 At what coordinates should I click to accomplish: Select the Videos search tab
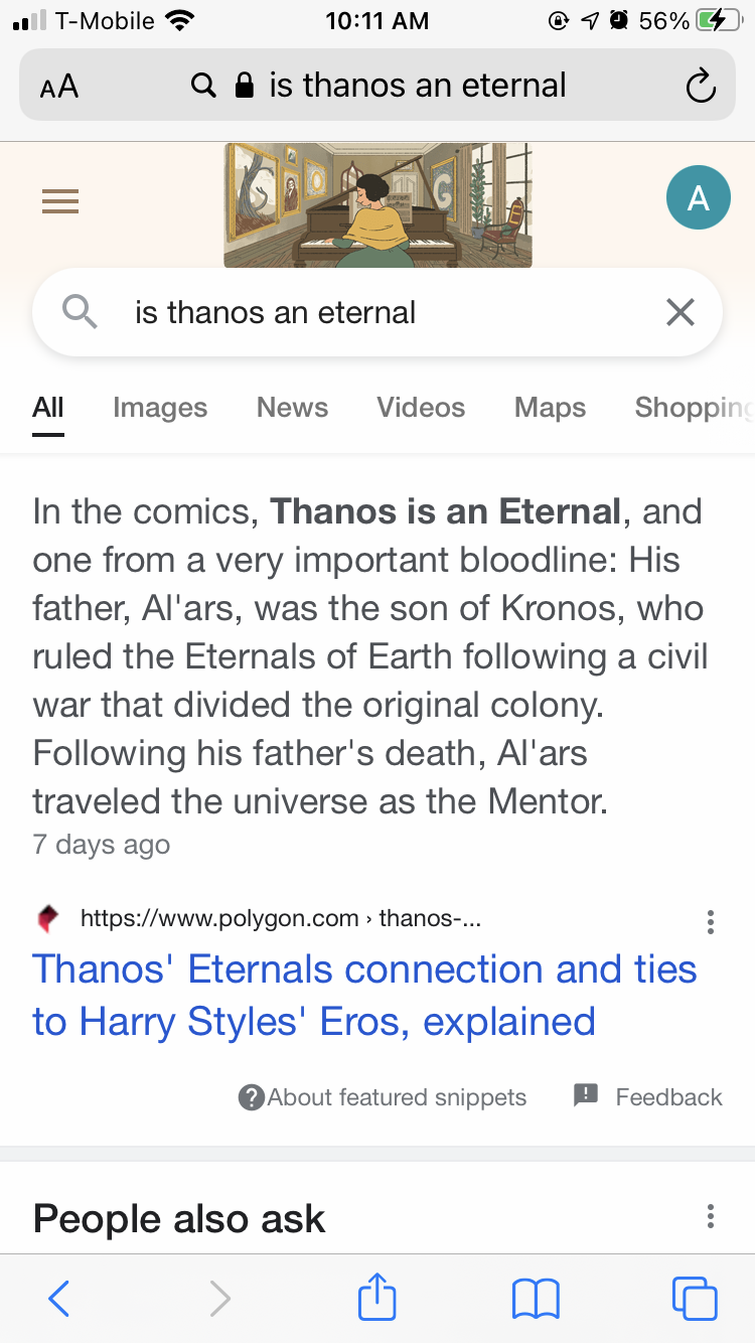(421, 407)
